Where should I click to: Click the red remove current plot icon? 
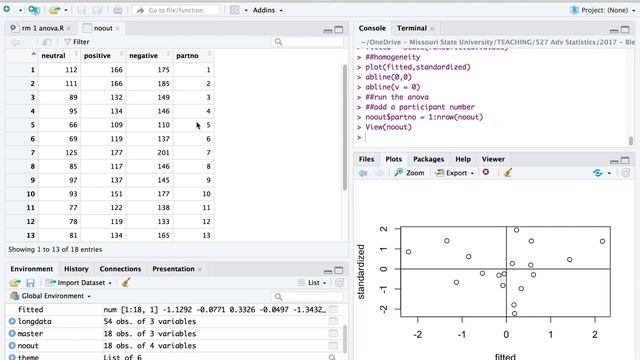(486, 172)
